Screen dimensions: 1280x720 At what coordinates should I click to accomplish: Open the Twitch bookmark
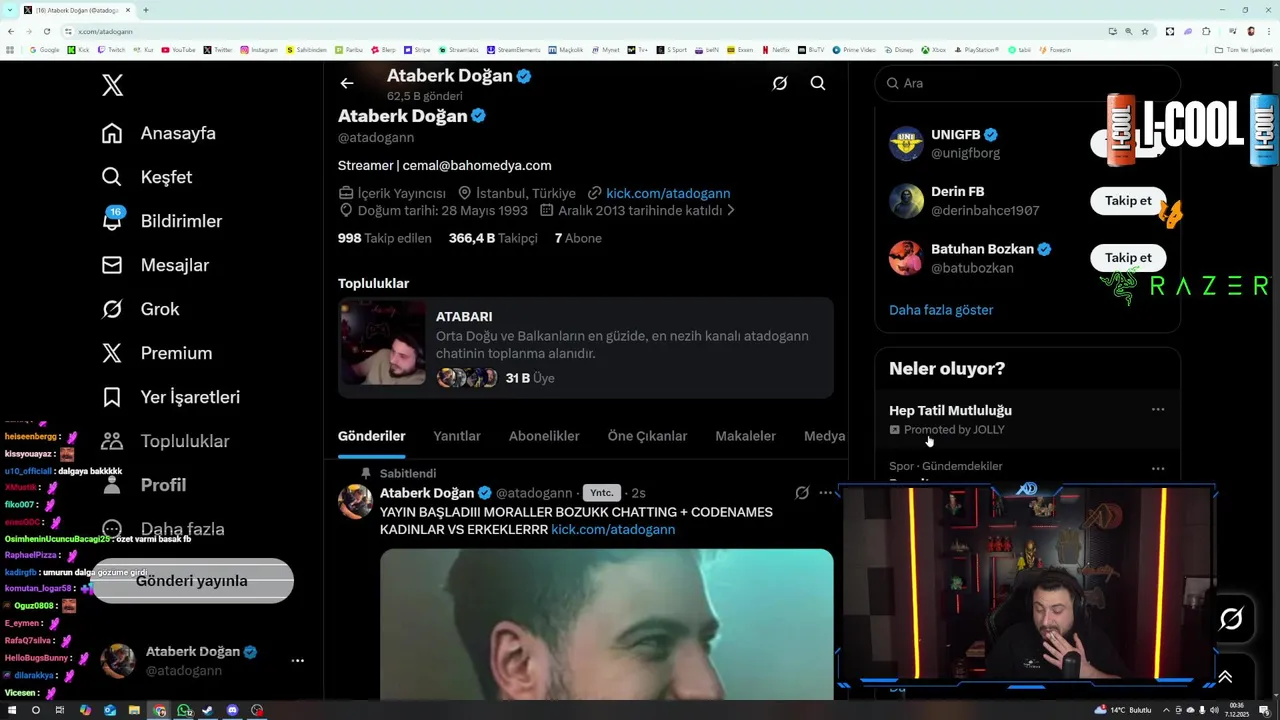tap(112, 50)
